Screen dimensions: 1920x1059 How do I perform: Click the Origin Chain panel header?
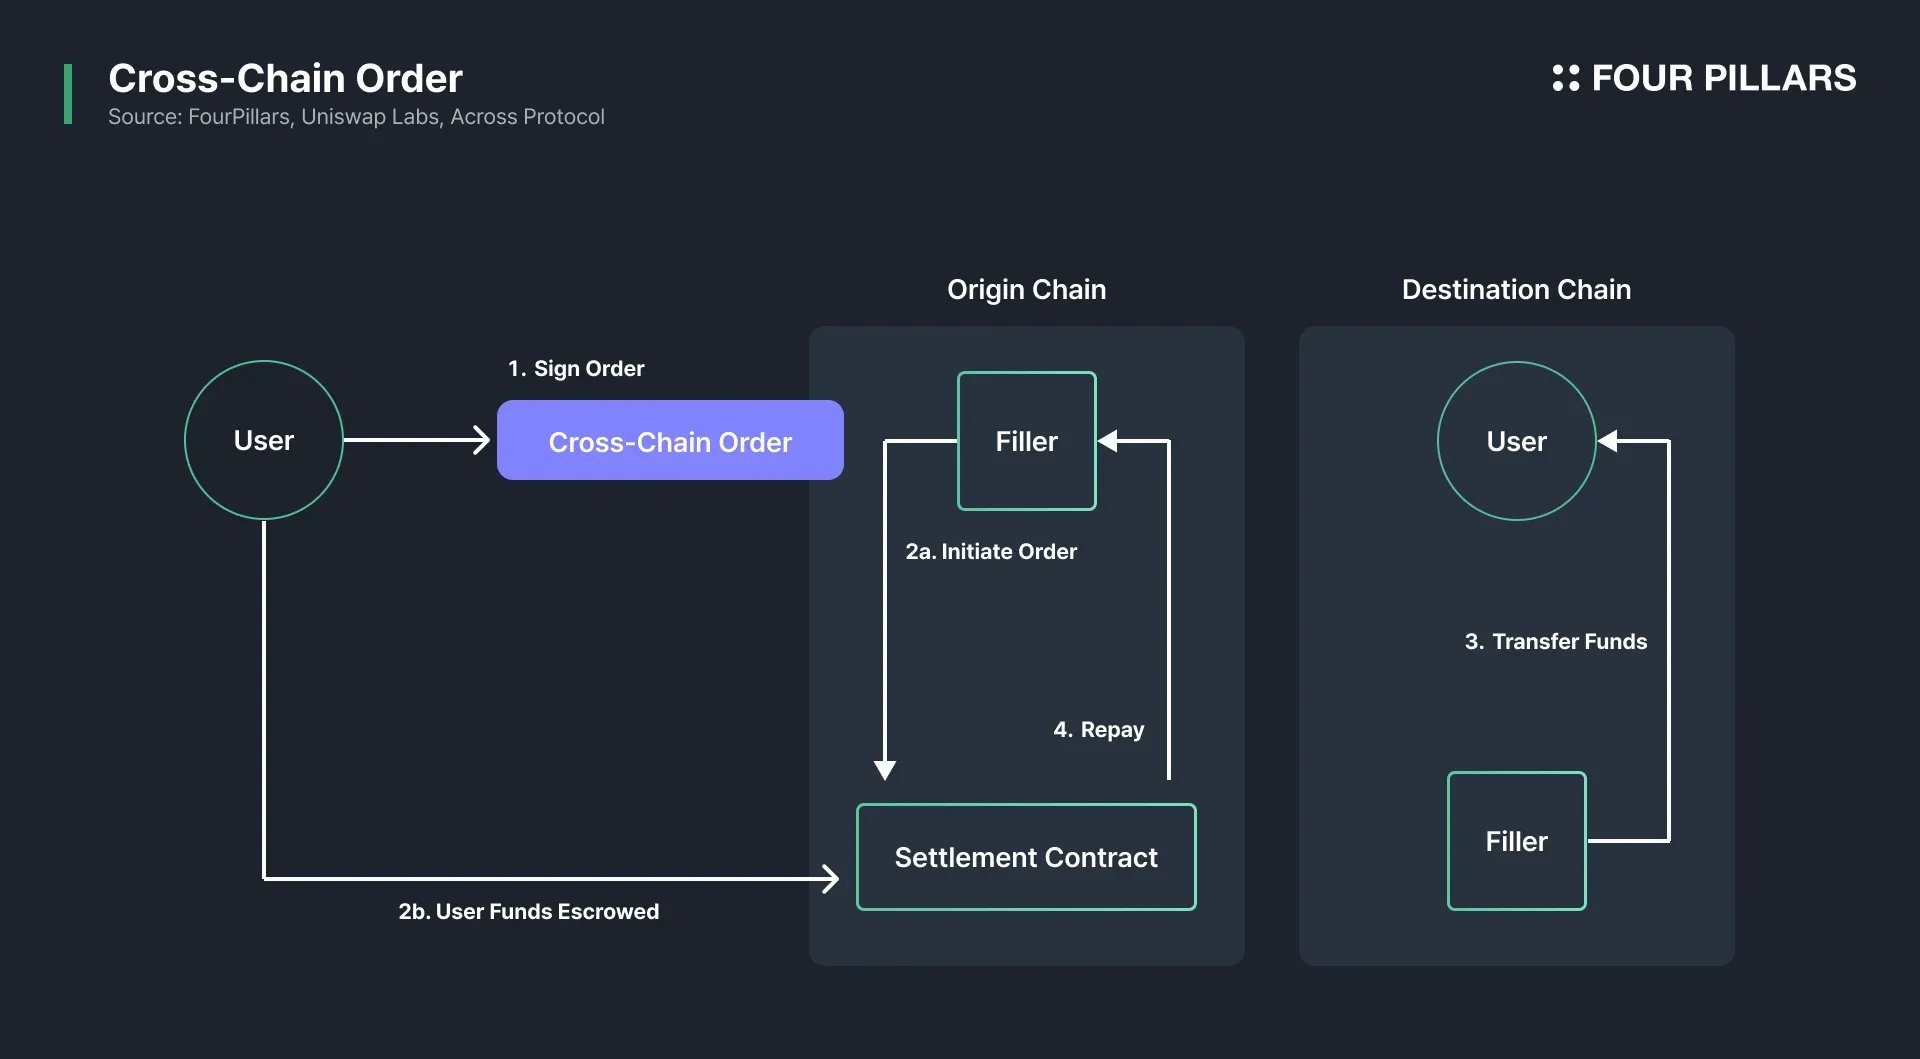(x=1026, y=289)
